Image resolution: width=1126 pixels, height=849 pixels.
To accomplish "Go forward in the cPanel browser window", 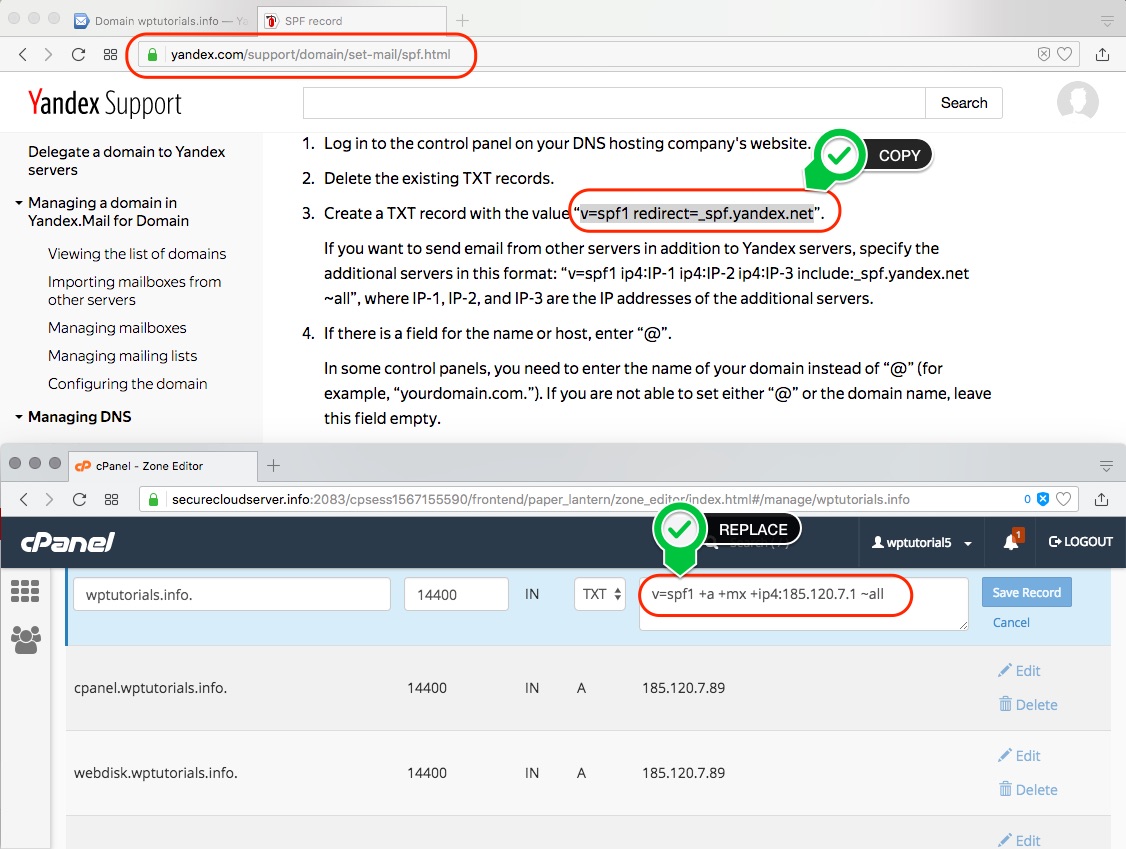I will 49,499.
